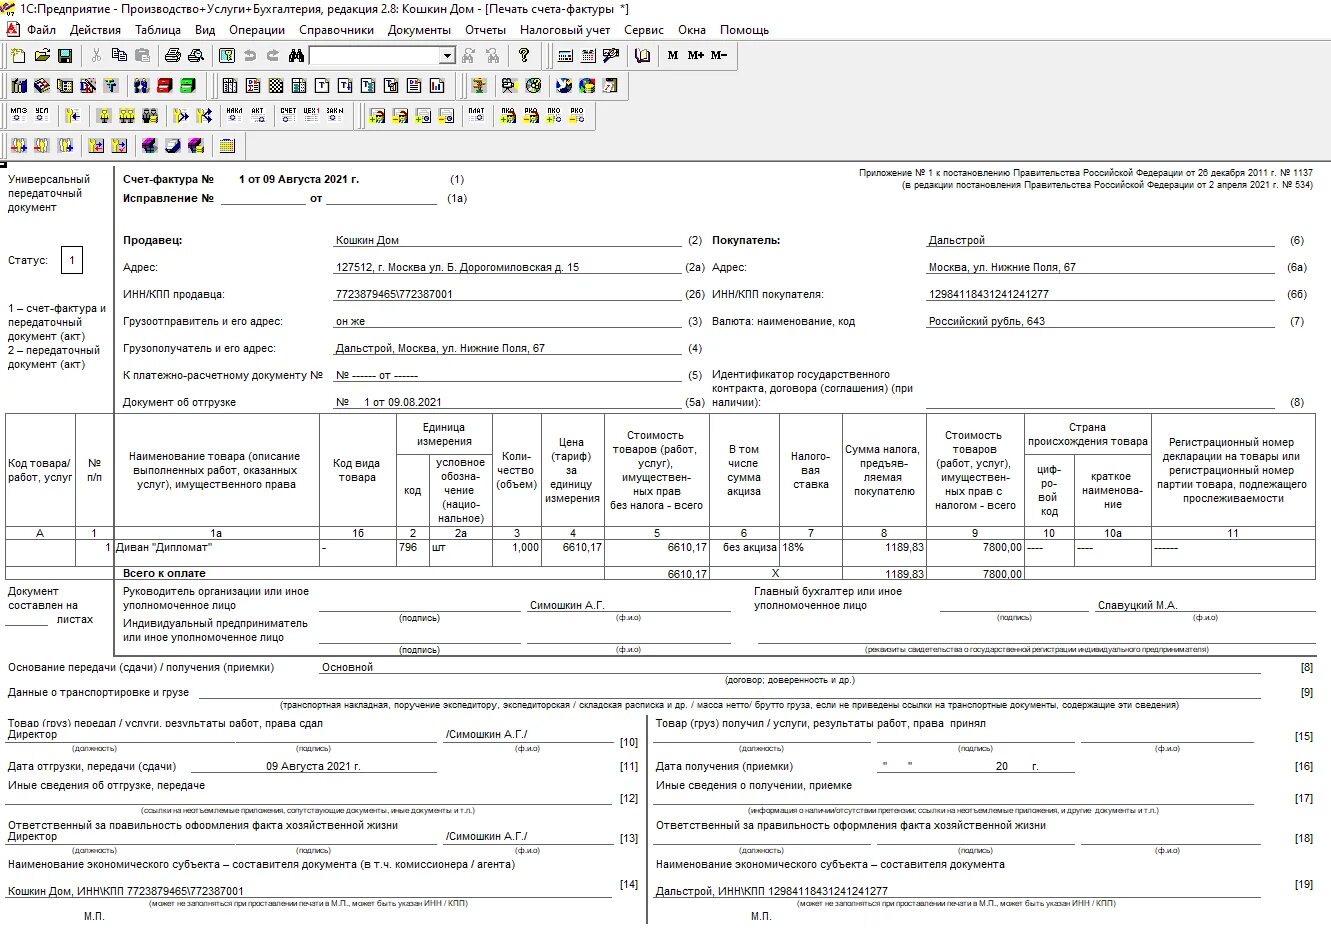Click the Undo arrow icon
The width and height of the screenshot is (1331, 933).
tap(250, 56)
